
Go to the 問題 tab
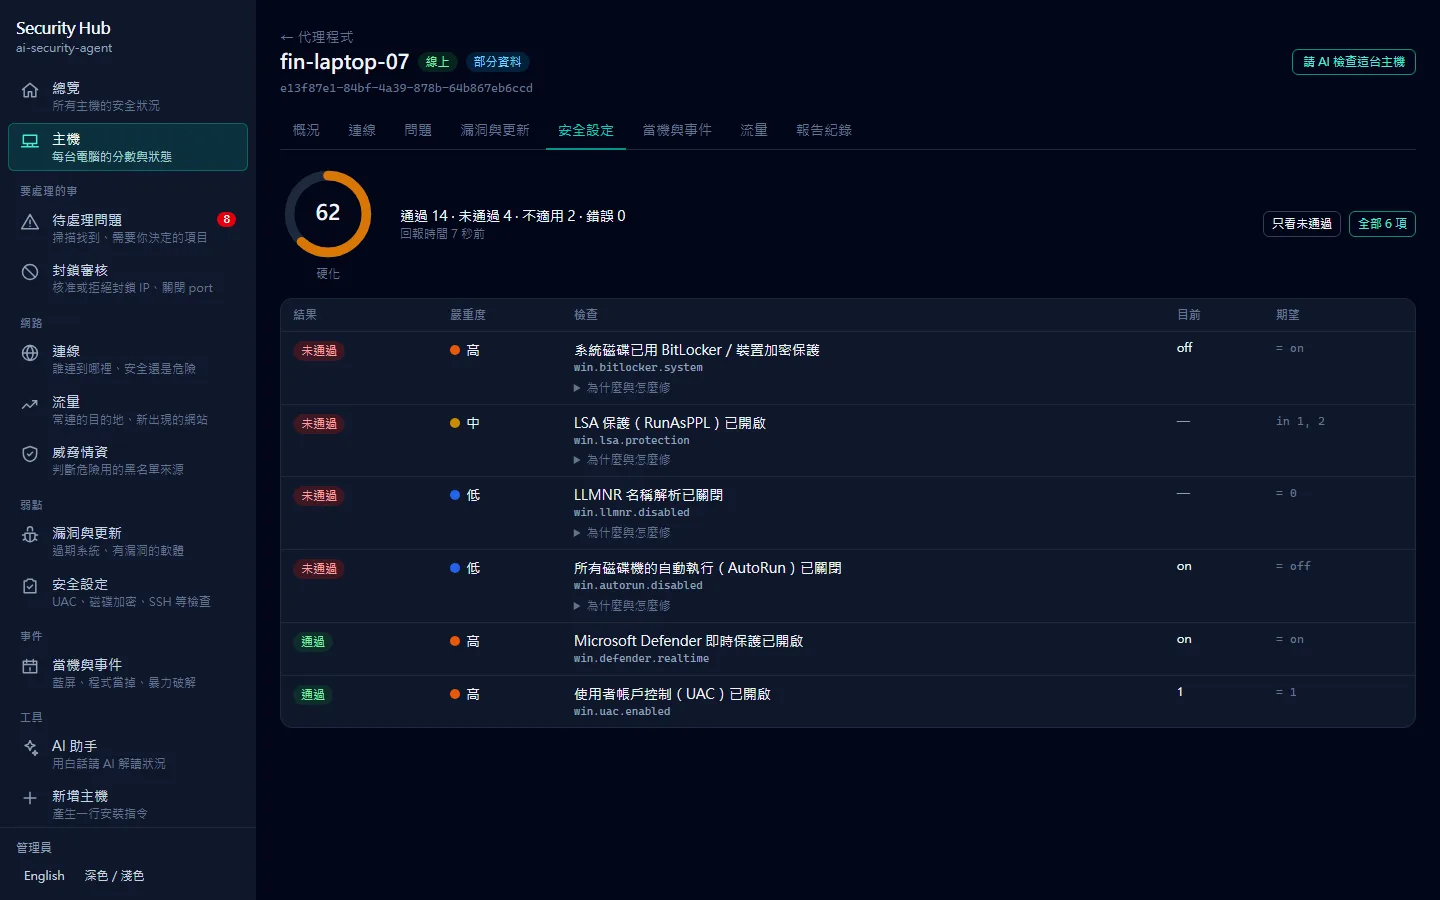(x=418, y=130)
